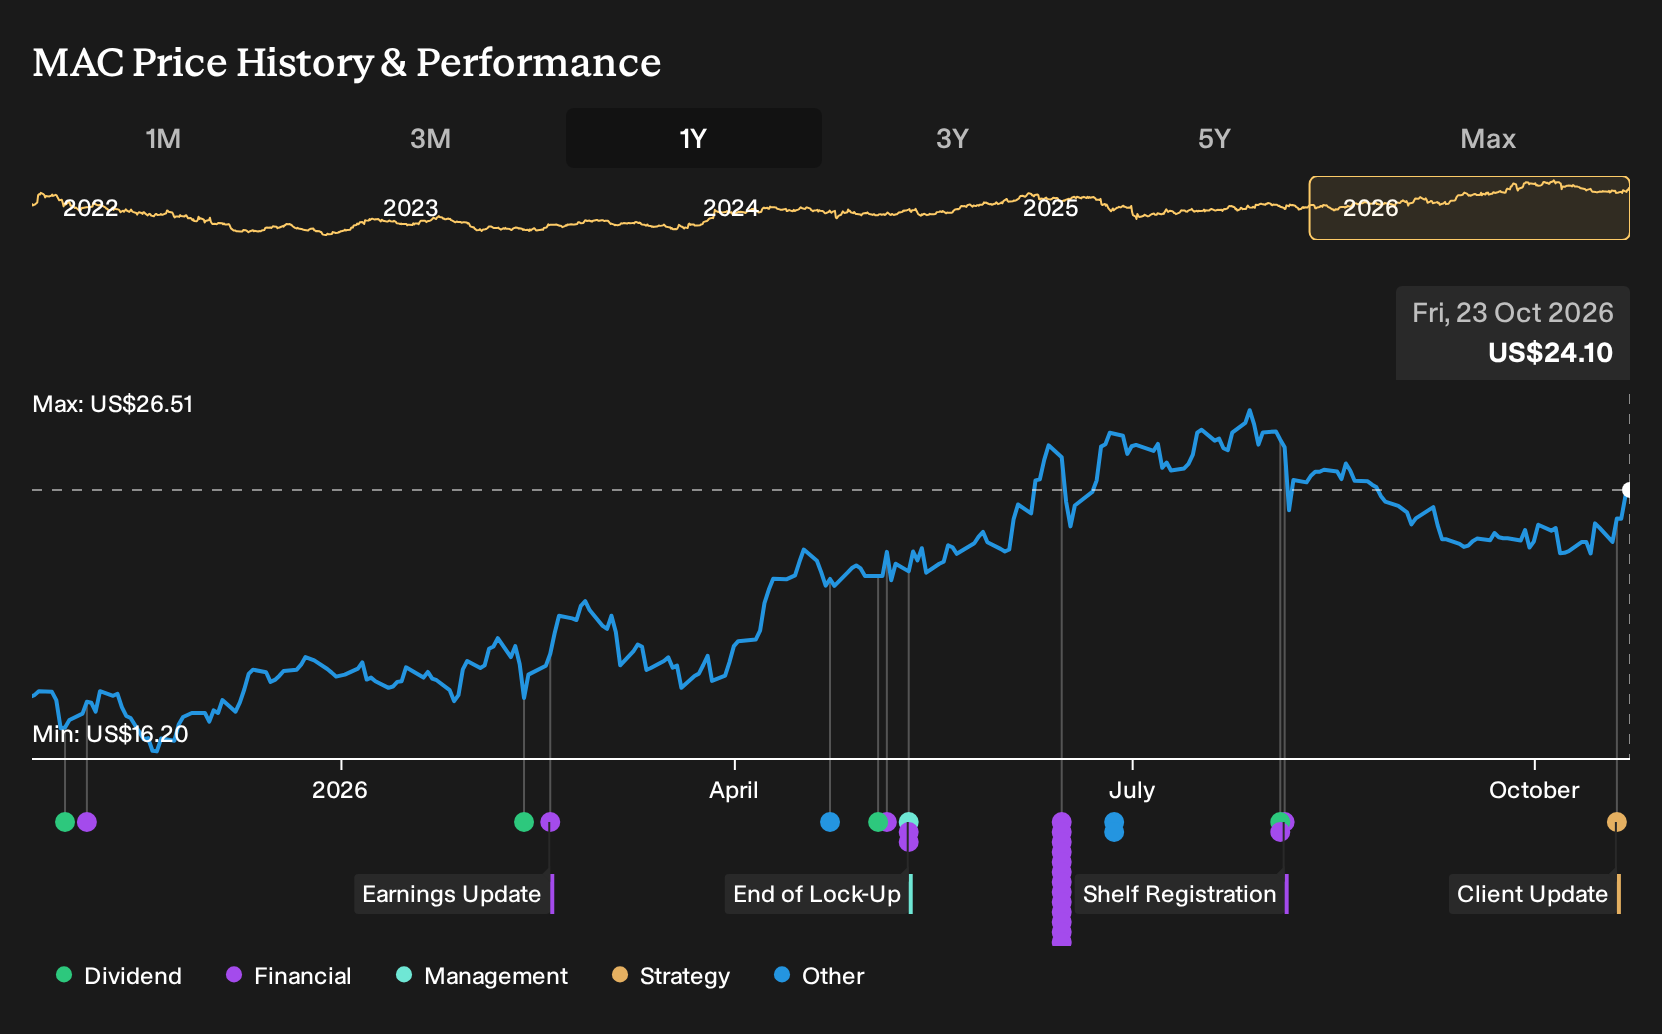
Task: Toggle the Dividend legend filter
Action: coord(119,976)
